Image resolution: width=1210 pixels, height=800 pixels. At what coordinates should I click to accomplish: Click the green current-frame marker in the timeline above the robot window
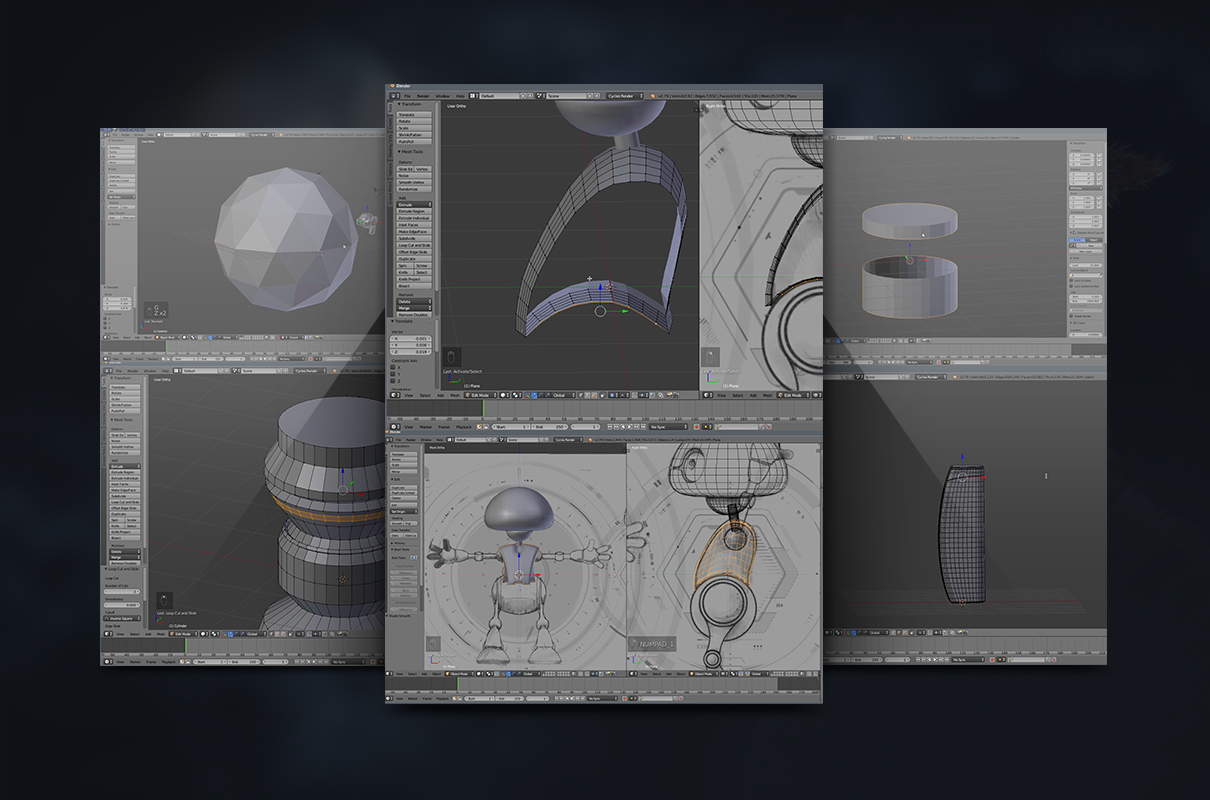tap(483, 406)
